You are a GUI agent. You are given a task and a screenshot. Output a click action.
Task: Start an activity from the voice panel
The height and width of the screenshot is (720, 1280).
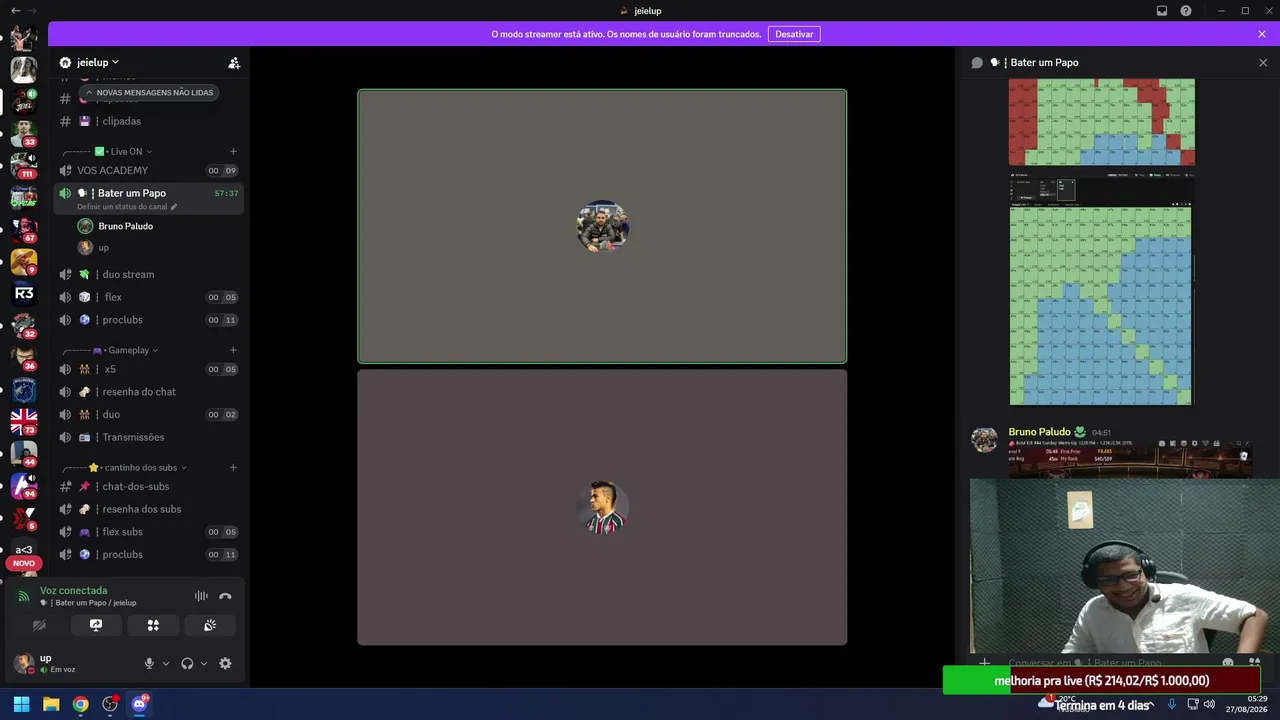coord(153,625)
